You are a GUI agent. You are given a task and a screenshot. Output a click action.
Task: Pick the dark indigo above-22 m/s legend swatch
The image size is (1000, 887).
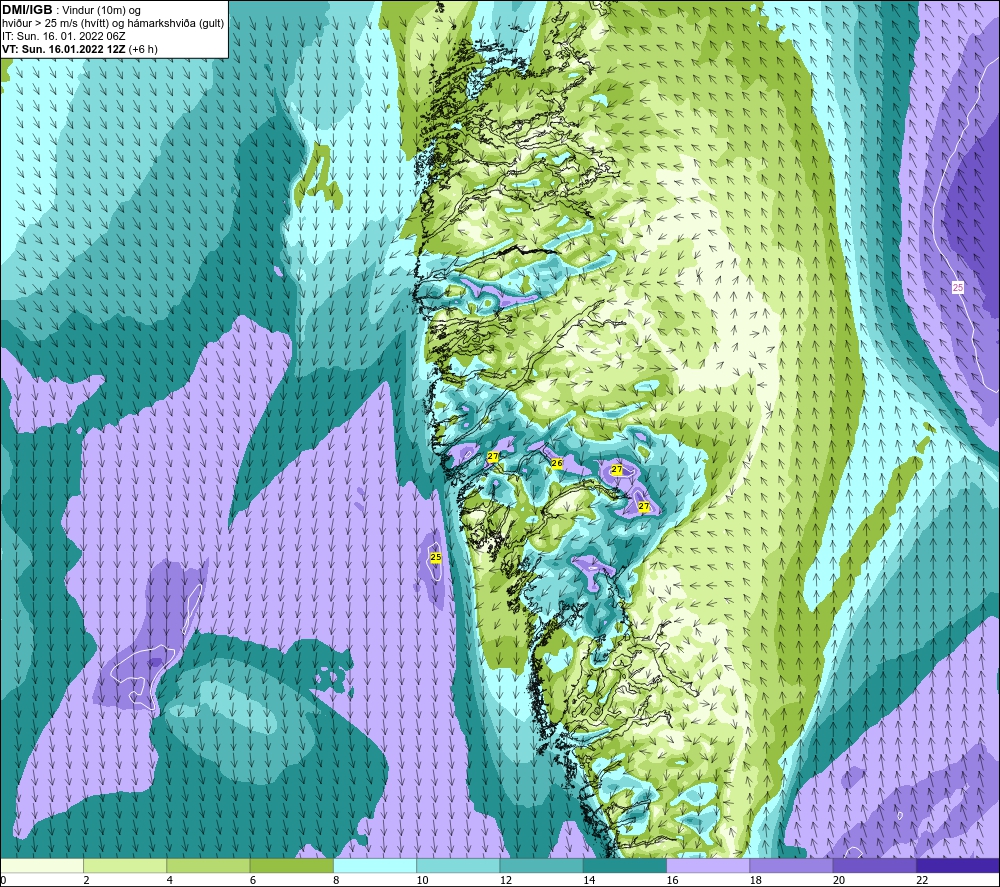pos(958,866)
